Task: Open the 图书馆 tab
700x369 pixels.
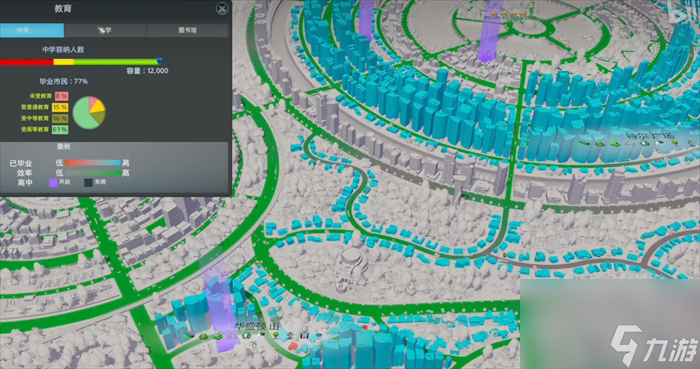Action: pyautogui.click(x=188, y=30)
